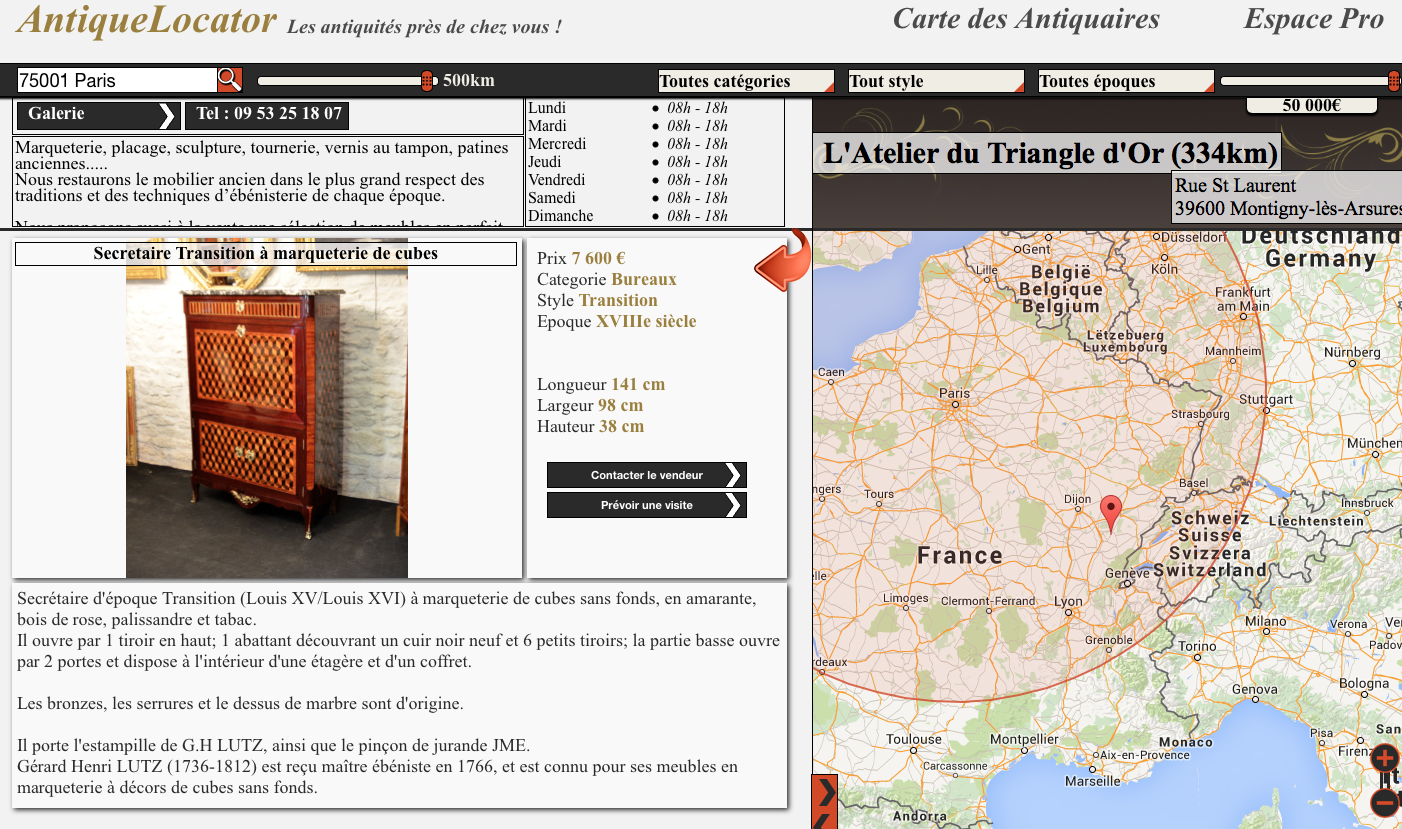Viewport: 1402px width, 829px height.
Task: Click the 500km distance slider handle
Action: click(x=427, y=81)
